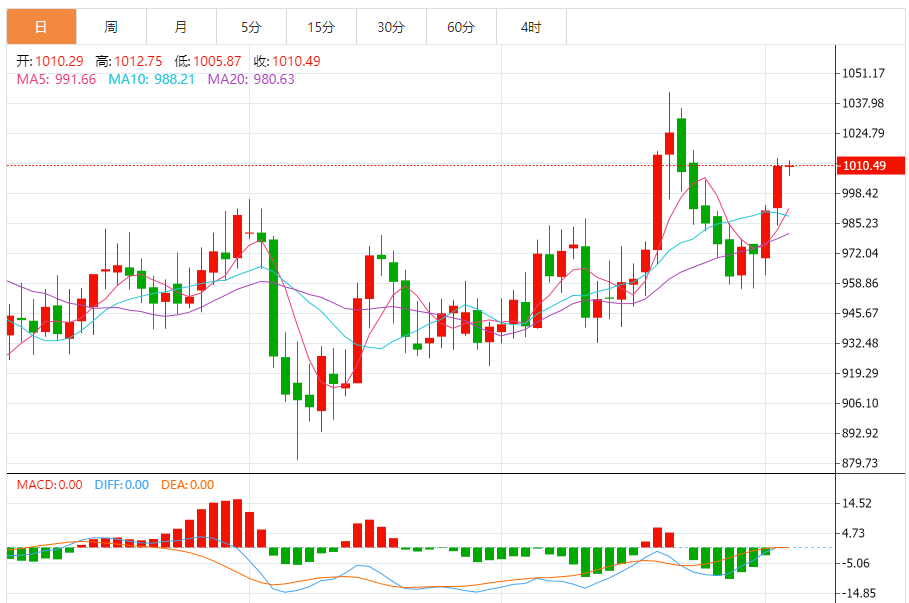Screen dimensions: 909x603
Task: Open the 4时 timeframe tab
Action: (x=531, y=27)
